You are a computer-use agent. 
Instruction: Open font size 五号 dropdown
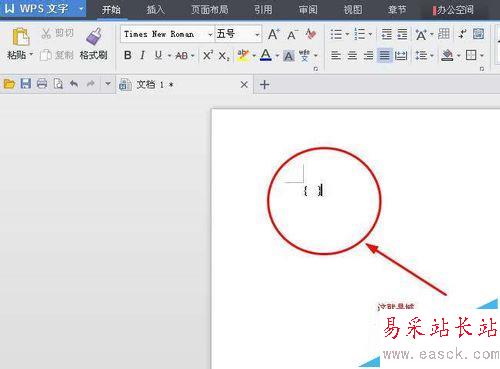[257, 34]
